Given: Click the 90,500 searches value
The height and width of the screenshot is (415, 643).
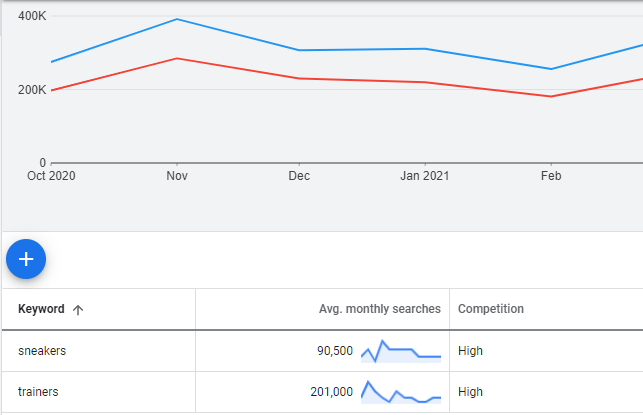Looking at the screenshot, I should (332, 351).
